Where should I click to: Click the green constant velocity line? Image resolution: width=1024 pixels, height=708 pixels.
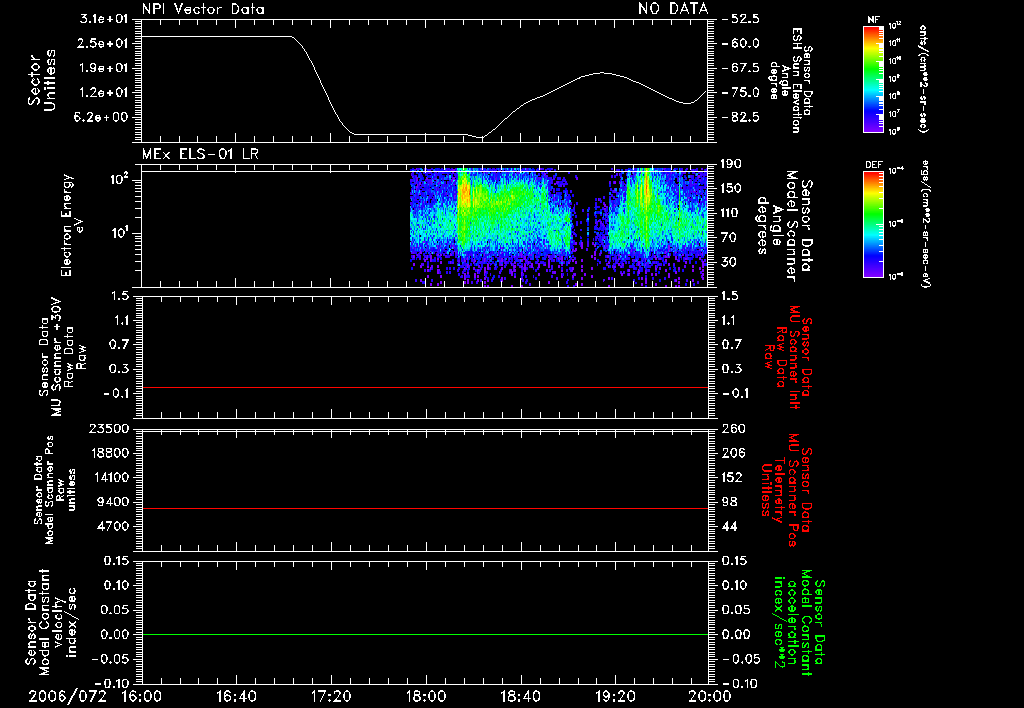[424, 634]
